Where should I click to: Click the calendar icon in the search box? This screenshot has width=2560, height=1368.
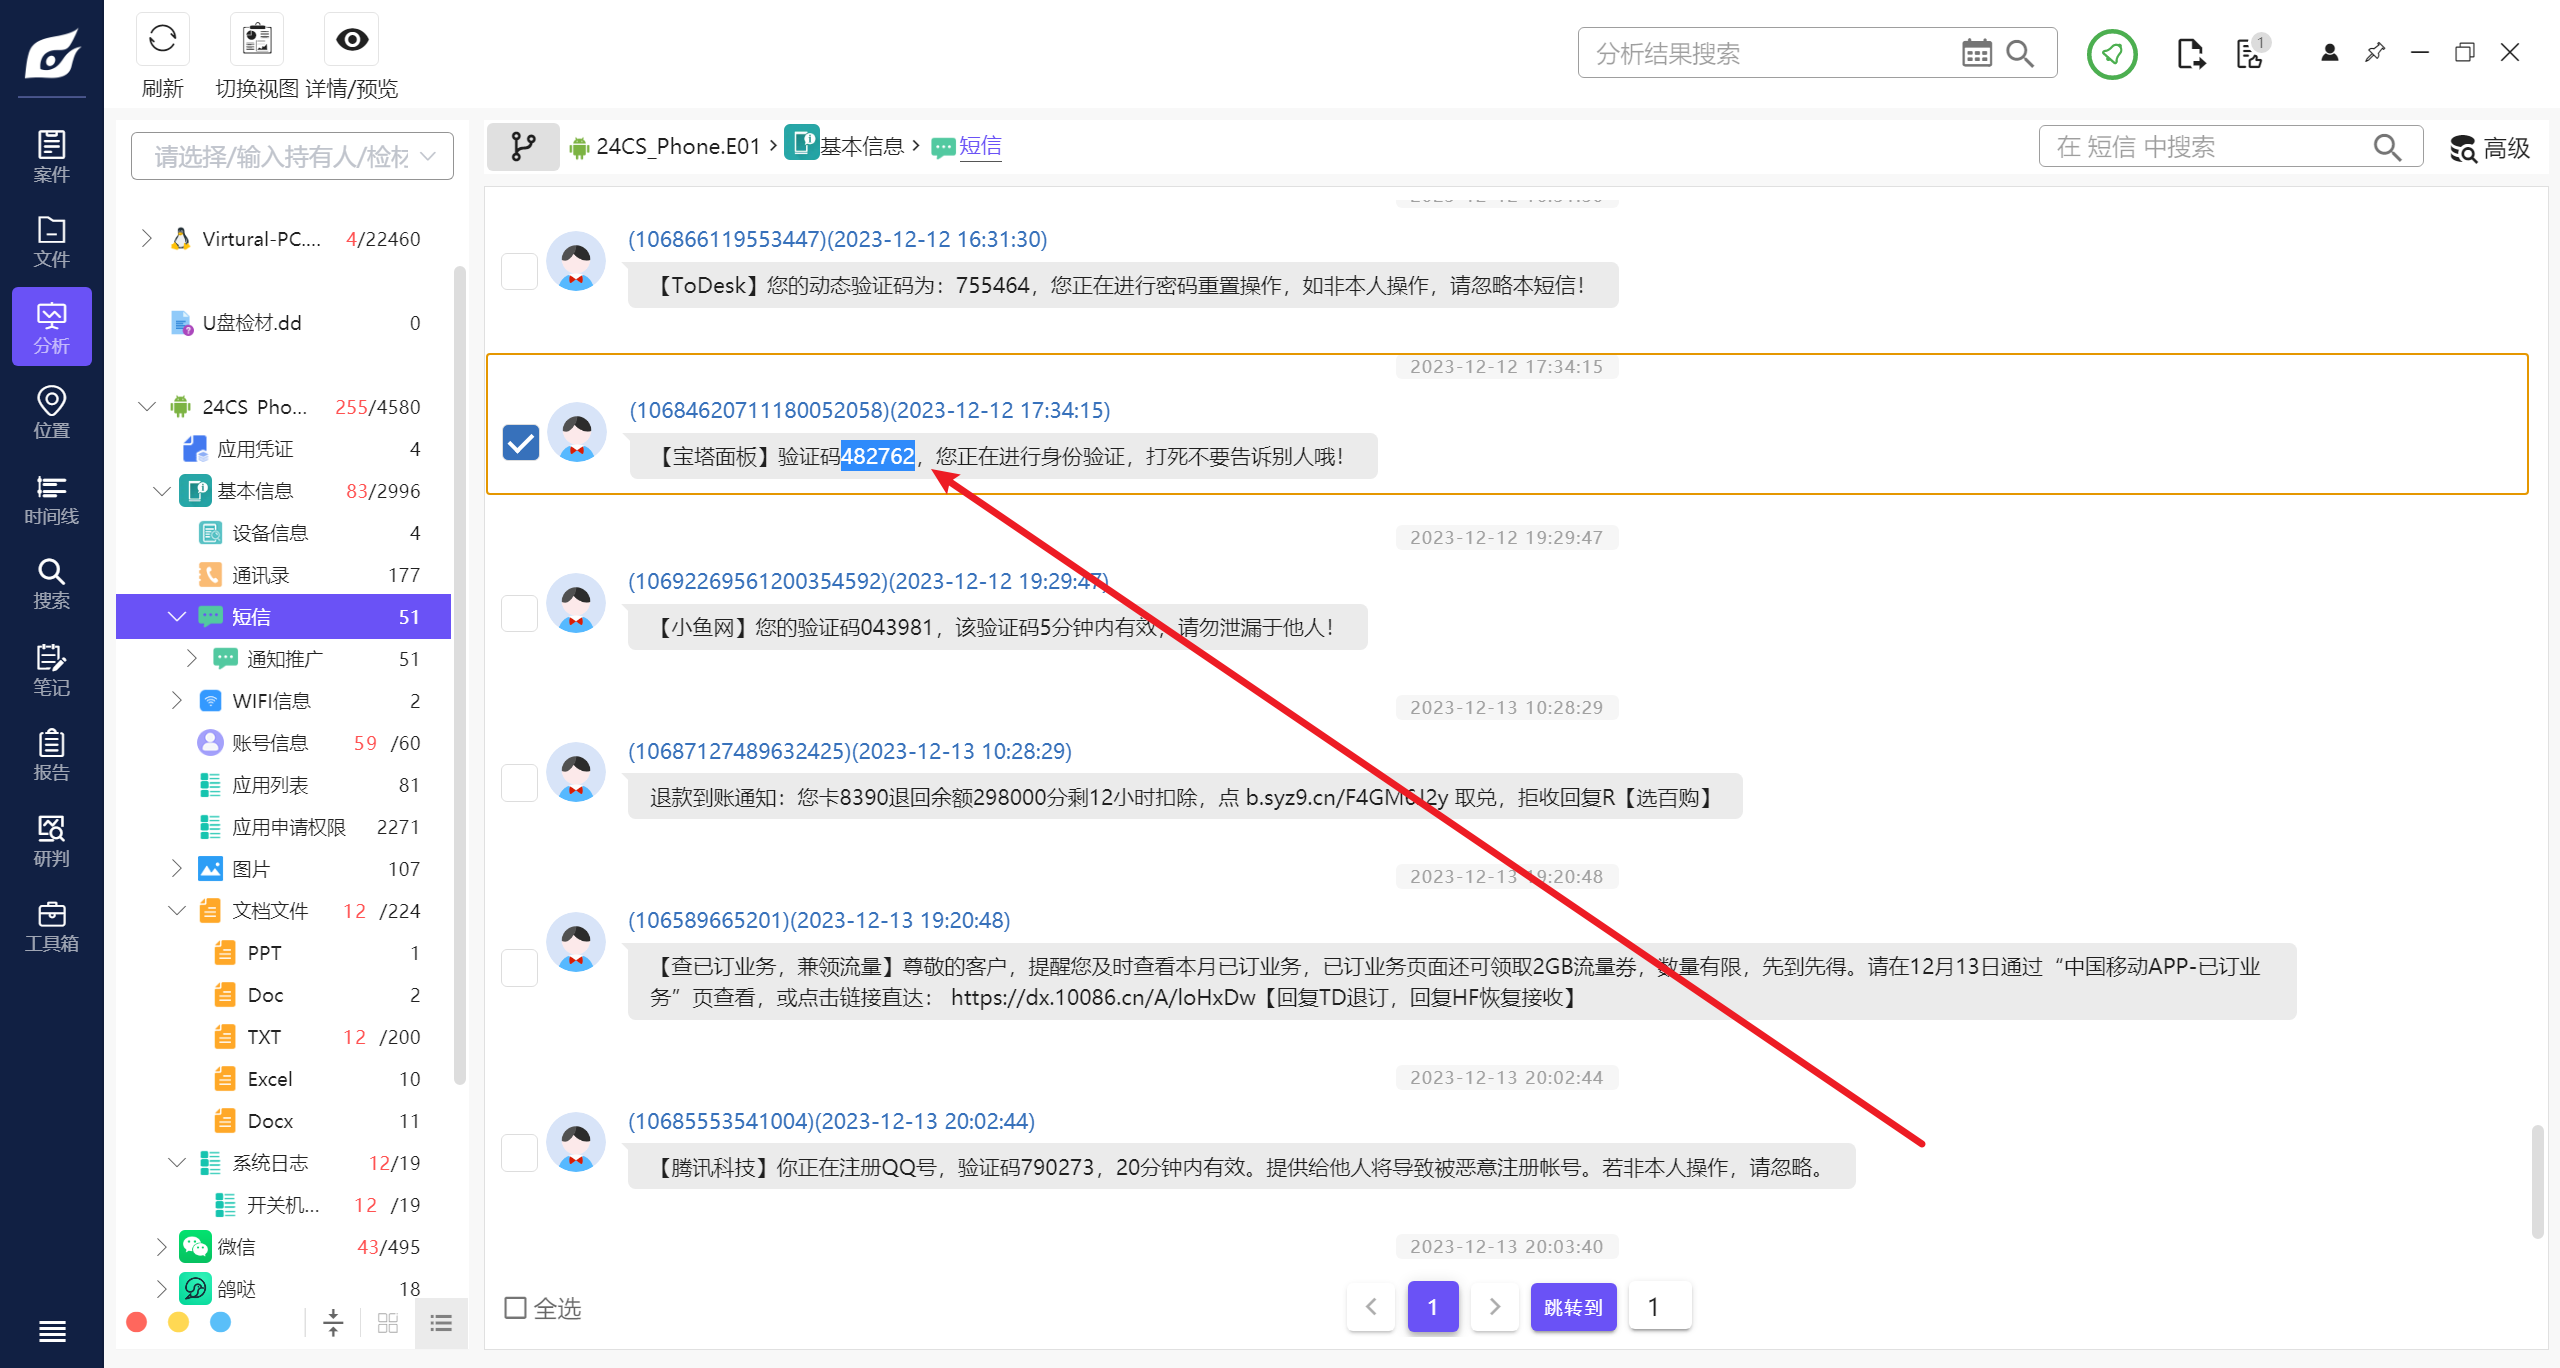(x=1976, y=54)
